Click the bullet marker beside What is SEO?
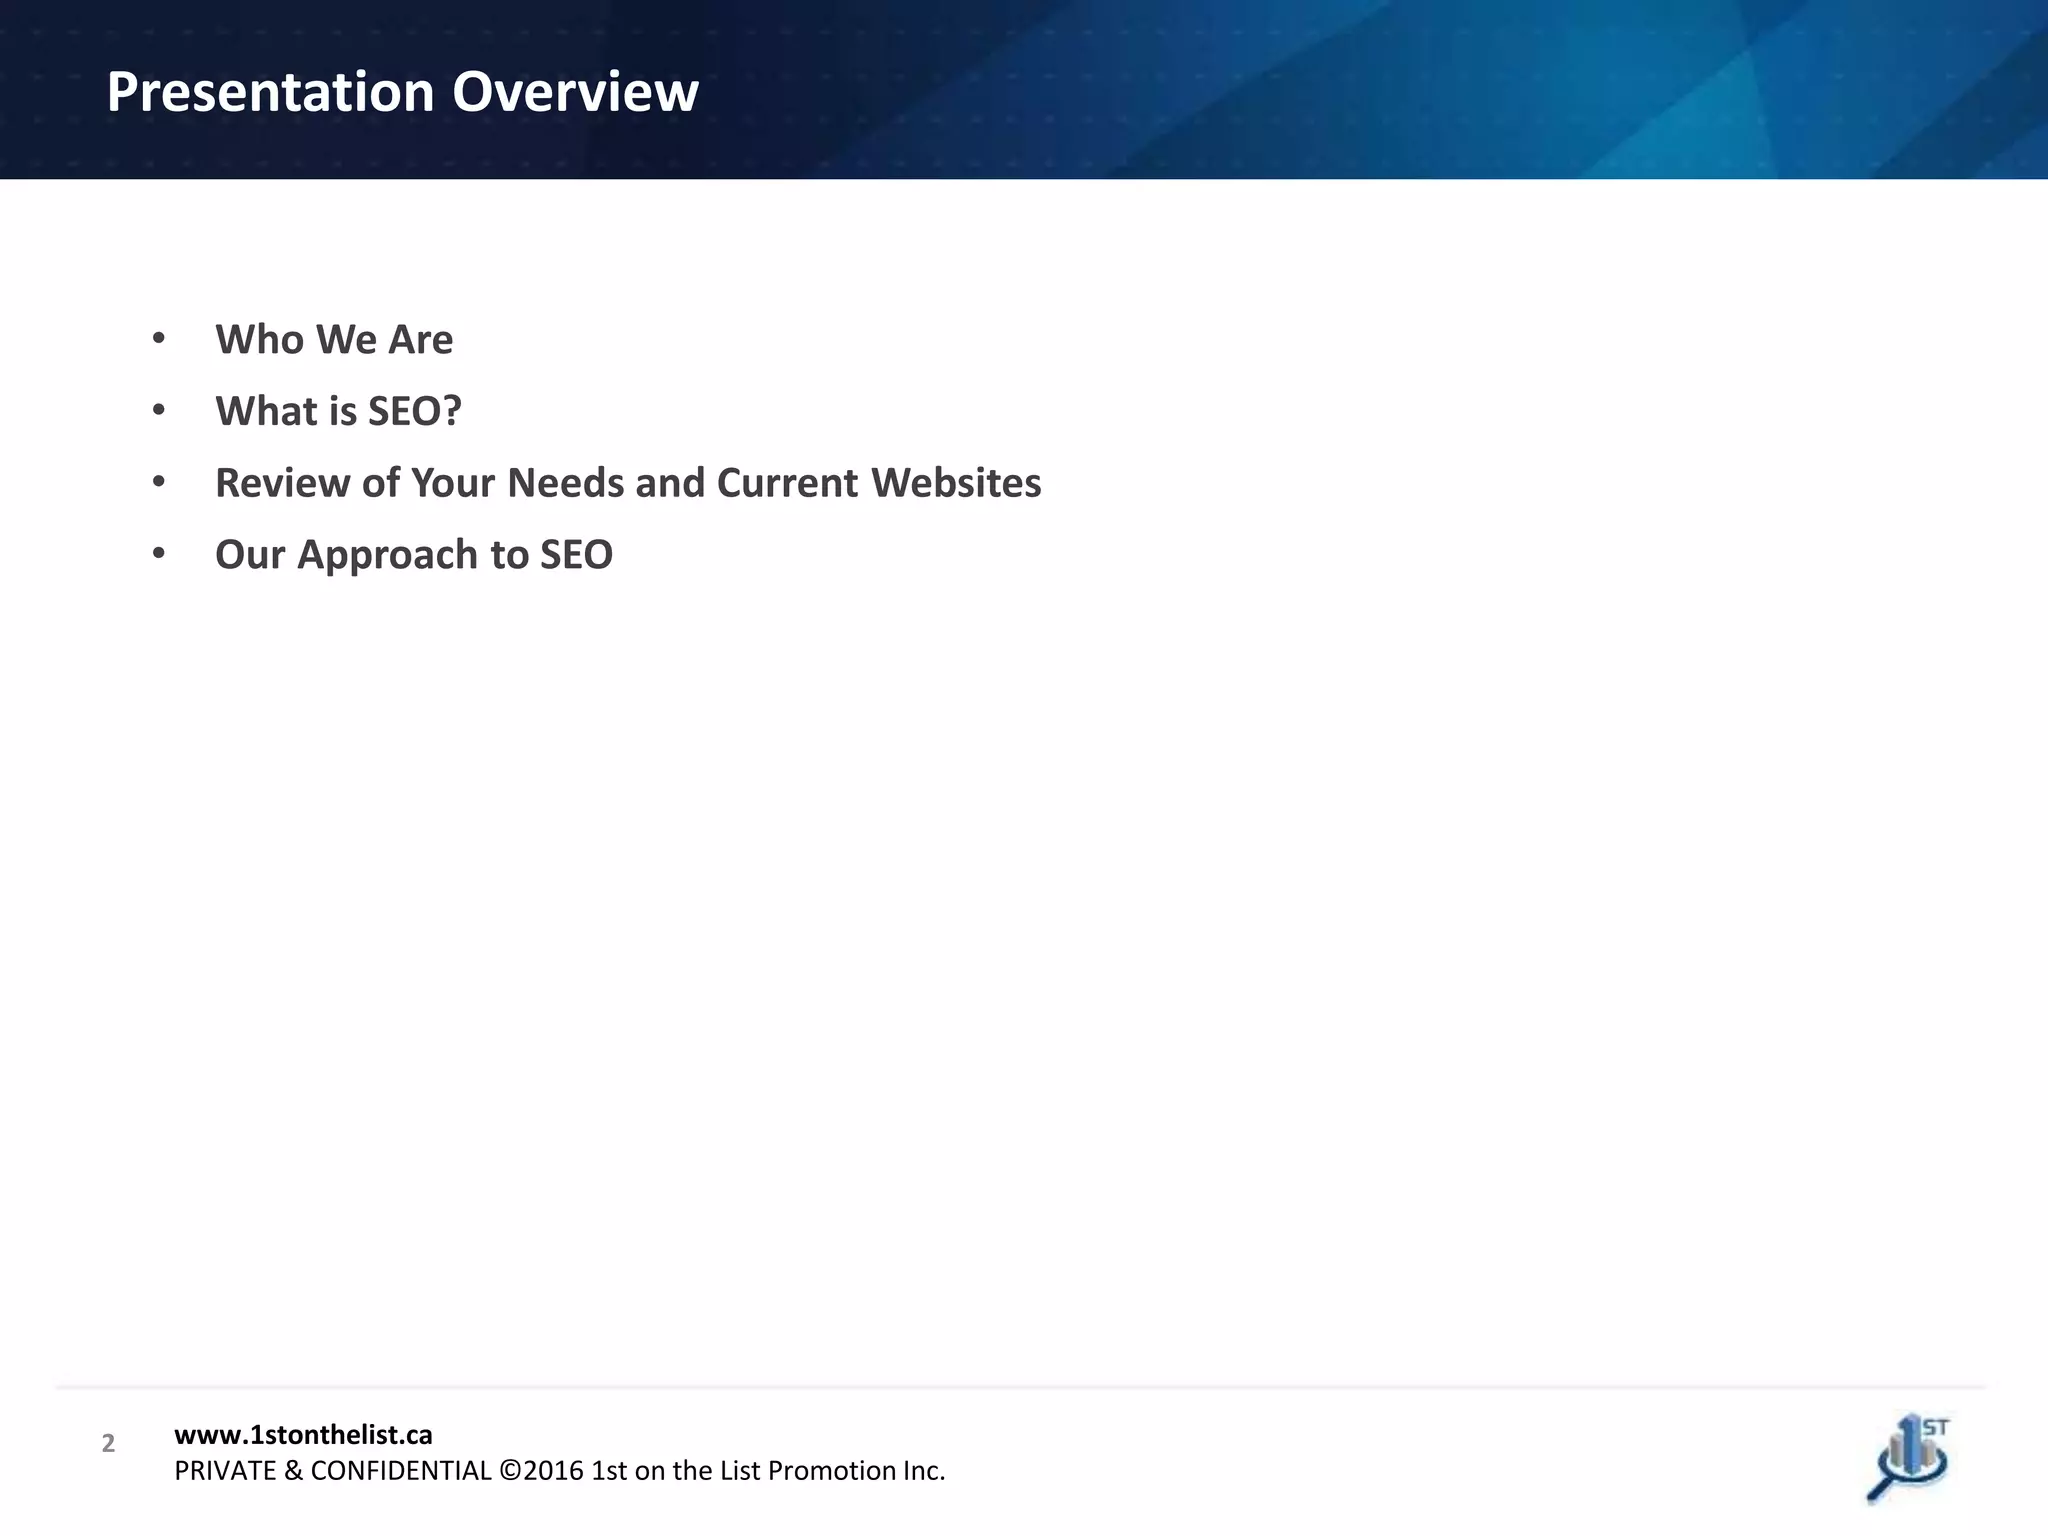 pos(159,410)
